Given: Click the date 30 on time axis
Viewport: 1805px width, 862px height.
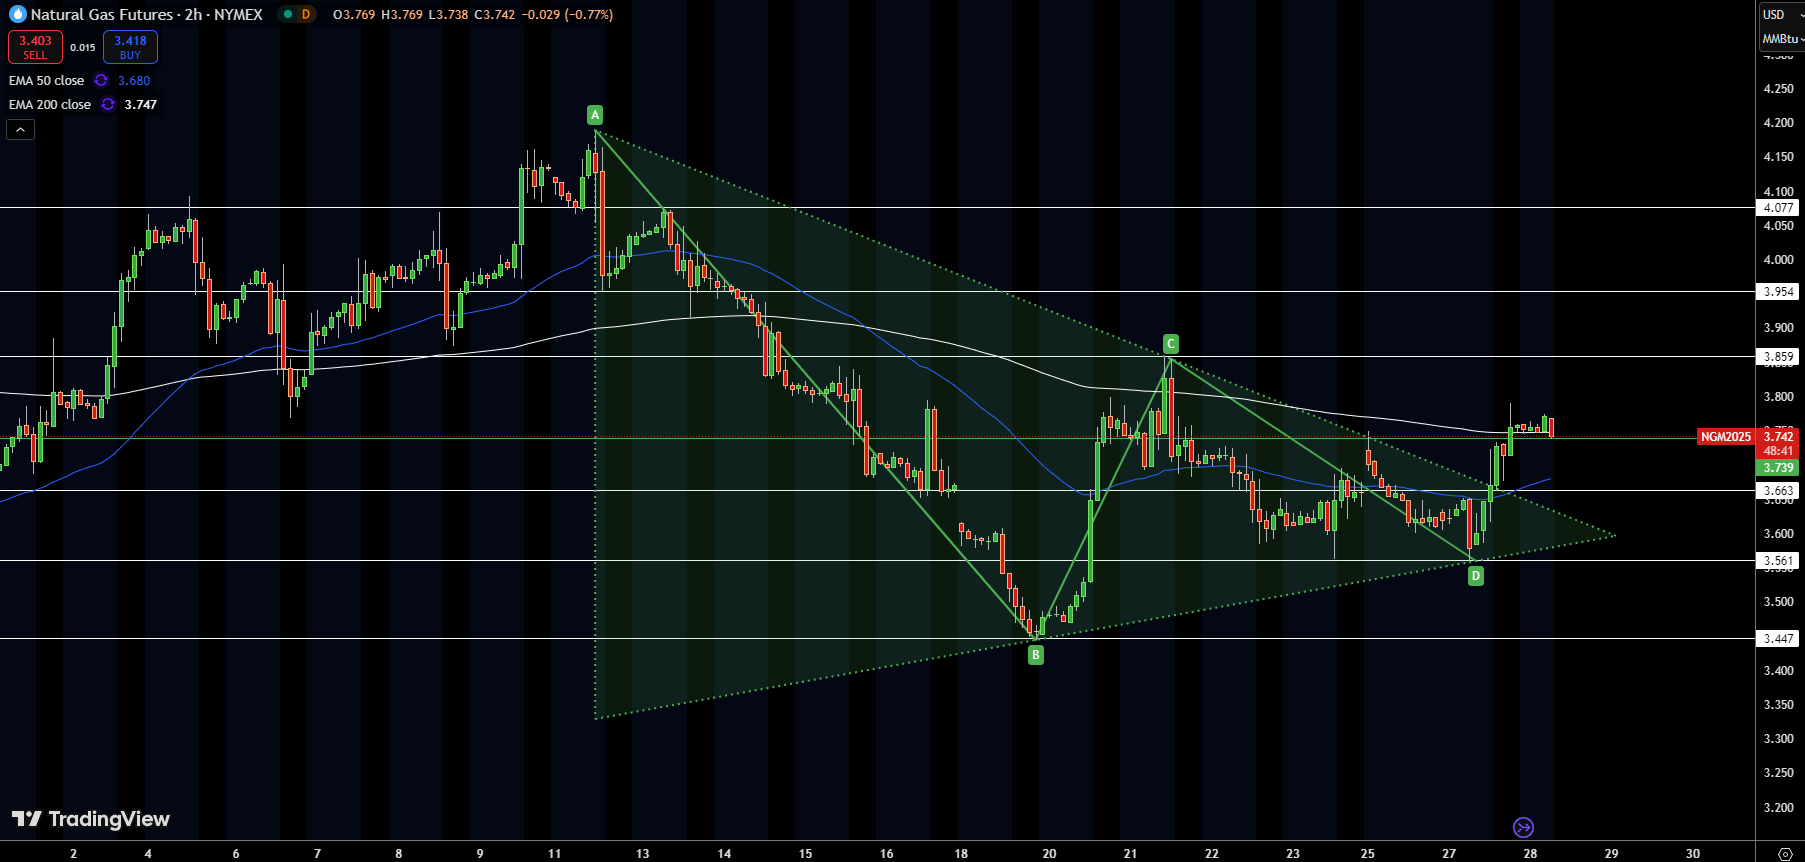Looking at the screenshot, I should [x=1693, y=853].
